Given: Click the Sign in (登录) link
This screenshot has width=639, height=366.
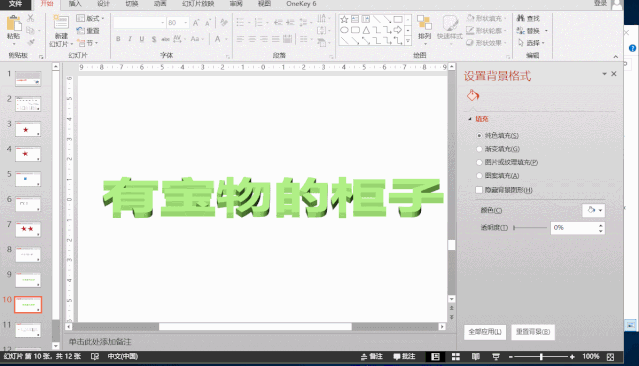Looking at the screenshot, I should (x=600, y=3).
